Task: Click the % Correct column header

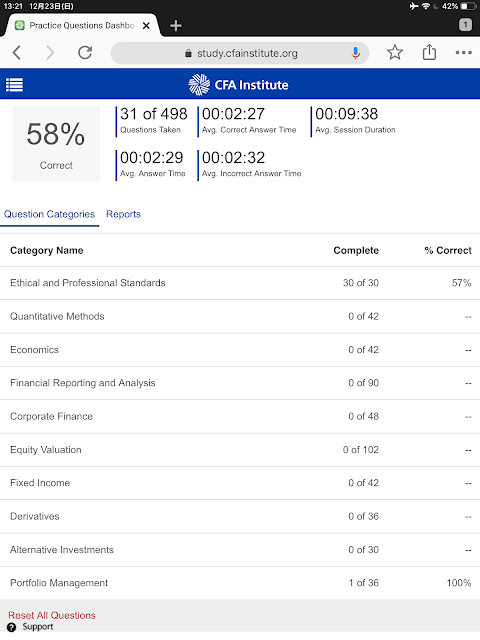Action: point(448,250)
